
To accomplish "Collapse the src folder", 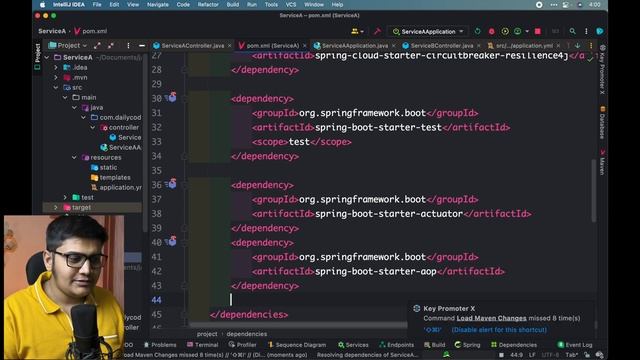I will 56,87.
